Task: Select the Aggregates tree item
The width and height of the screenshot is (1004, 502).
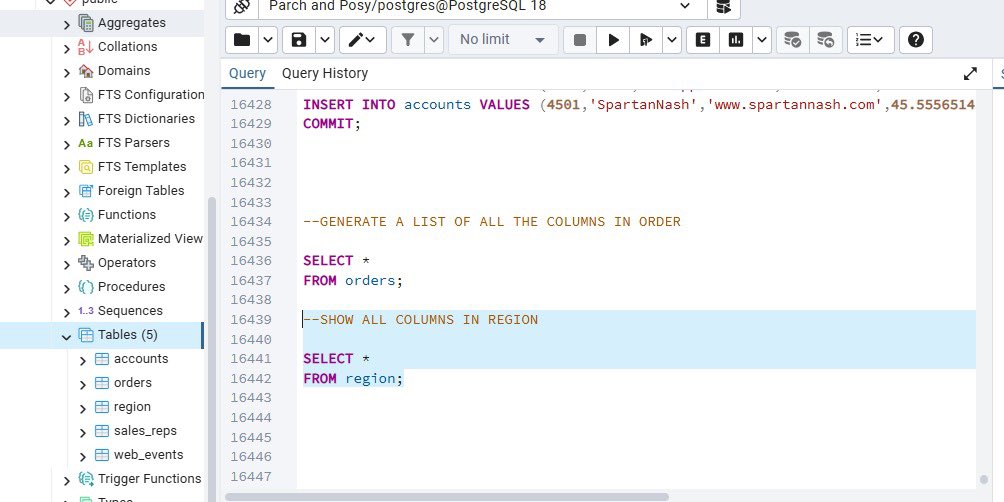Action: pyautogui.click(x=131, y=23)
